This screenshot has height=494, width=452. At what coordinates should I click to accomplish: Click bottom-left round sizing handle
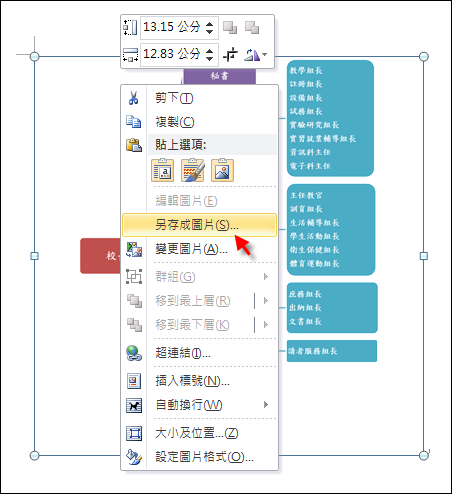[x=34, y=455]
